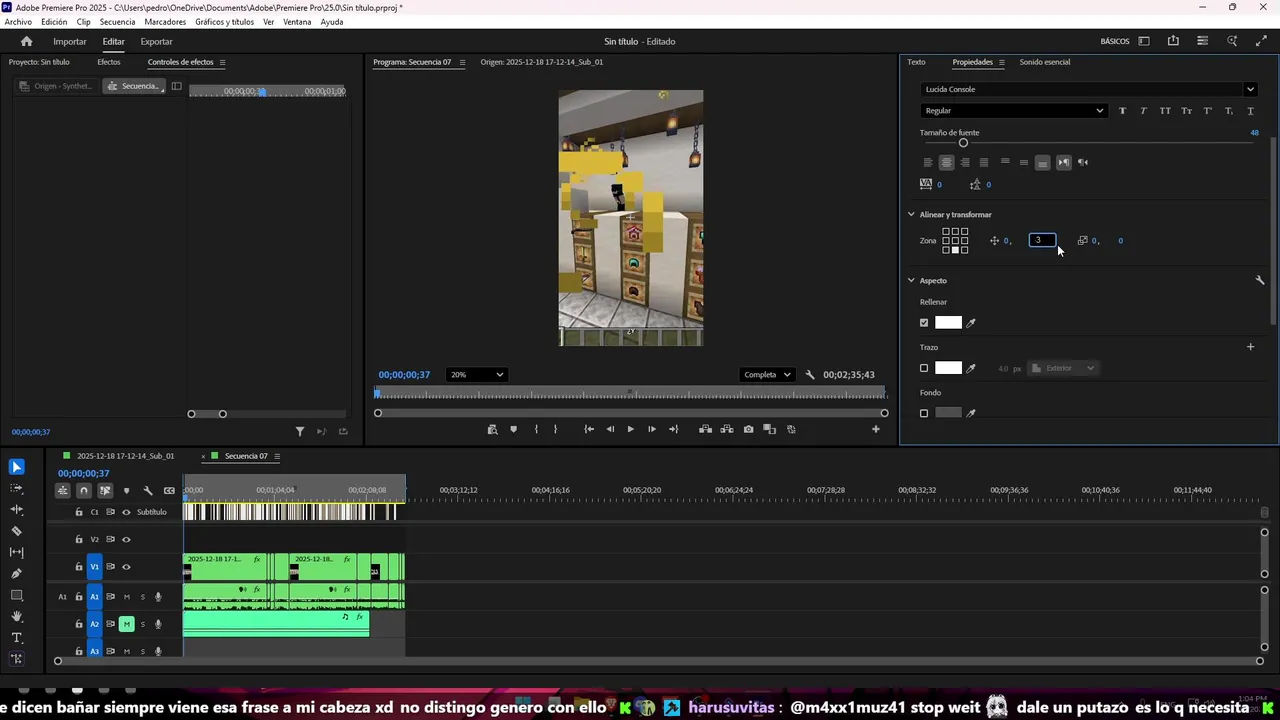Add another stroke with plus icon
Viewport: 1280px width, 720px height.
[x=1250, y=347]
